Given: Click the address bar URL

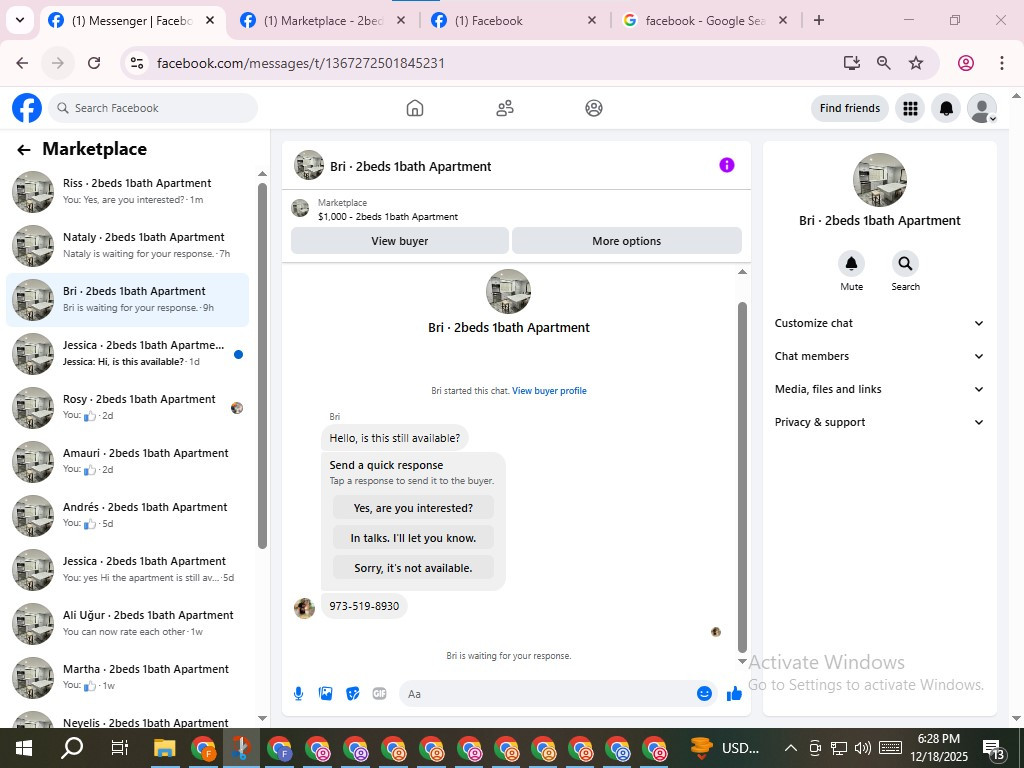Looking at the screenshot, I should [x=301, y=63].
